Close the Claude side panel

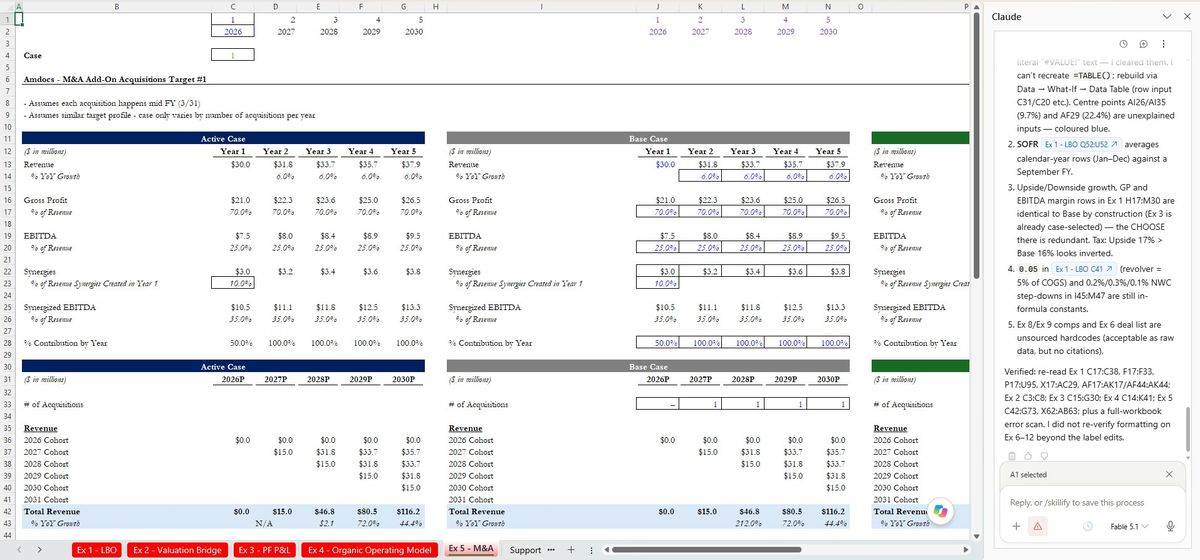coord(1189,17)
